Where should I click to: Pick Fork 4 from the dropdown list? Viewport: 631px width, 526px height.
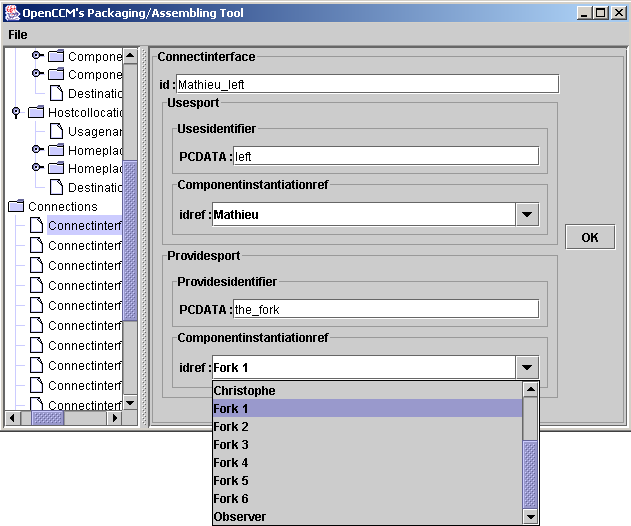point(367,463)
